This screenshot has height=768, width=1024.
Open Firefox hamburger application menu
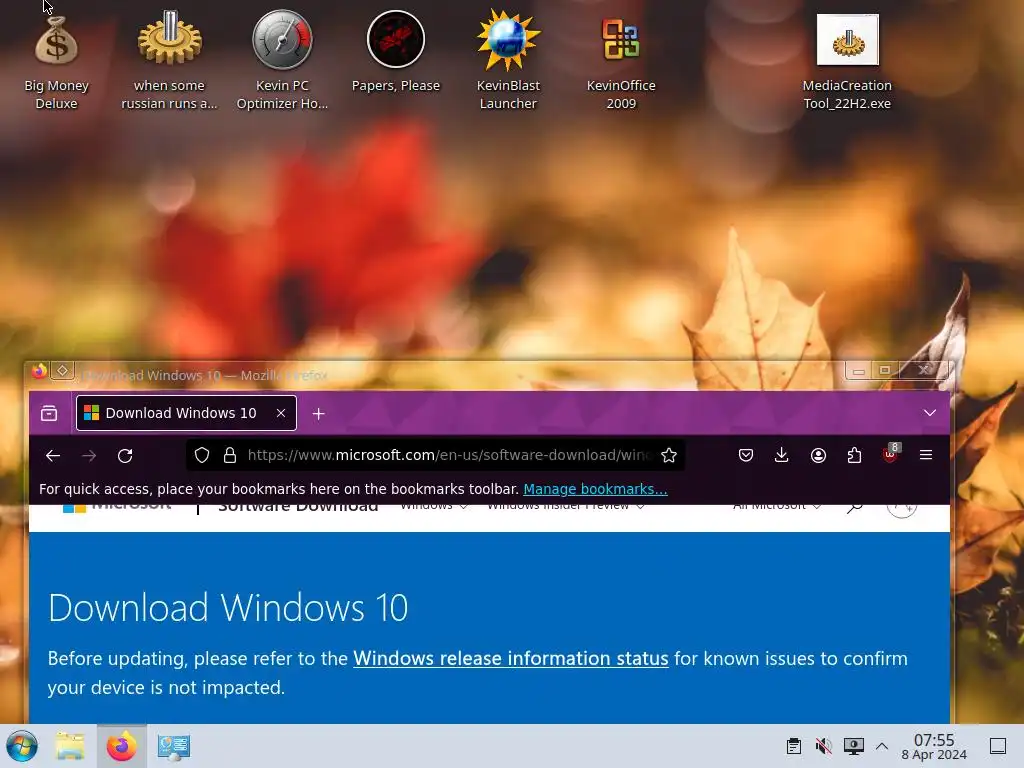point(926,455)
